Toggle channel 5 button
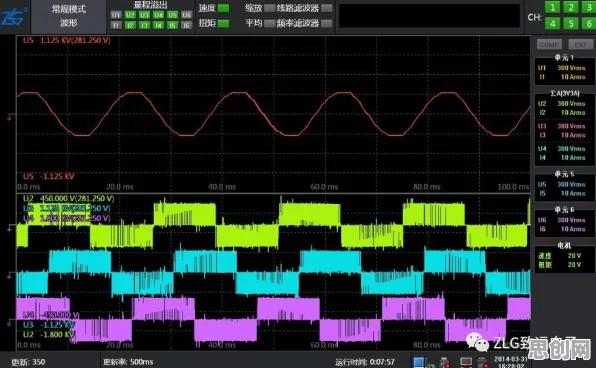 pyautogui.click(x=571, y=24)
